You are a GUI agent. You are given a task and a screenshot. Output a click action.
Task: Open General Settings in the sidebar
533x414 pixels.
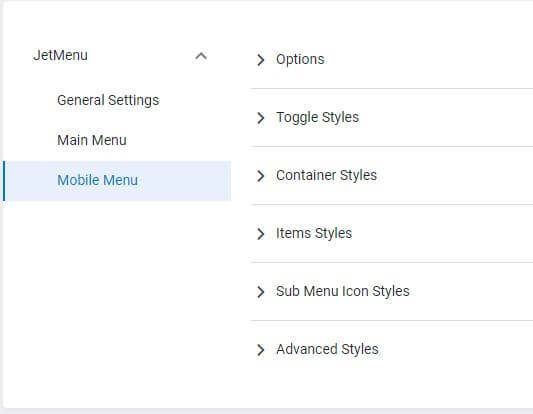(108, 100)
